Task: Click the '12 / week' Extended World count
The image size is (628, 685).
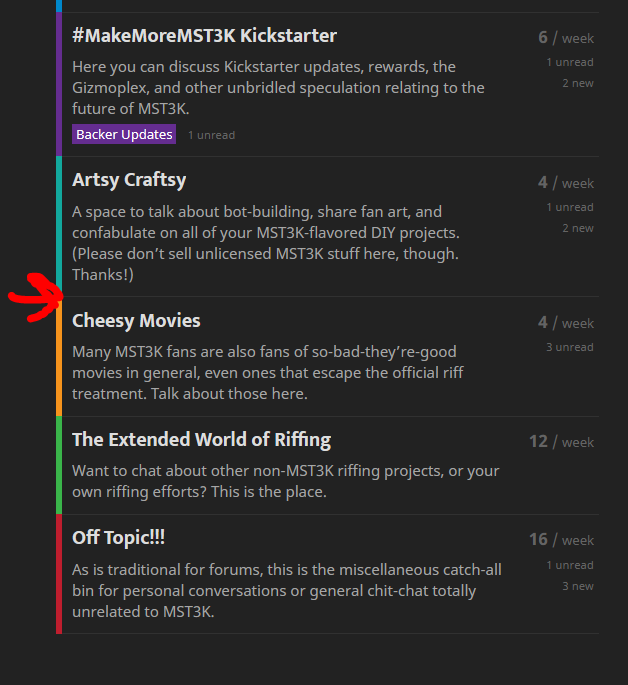Action: (562, 442)
